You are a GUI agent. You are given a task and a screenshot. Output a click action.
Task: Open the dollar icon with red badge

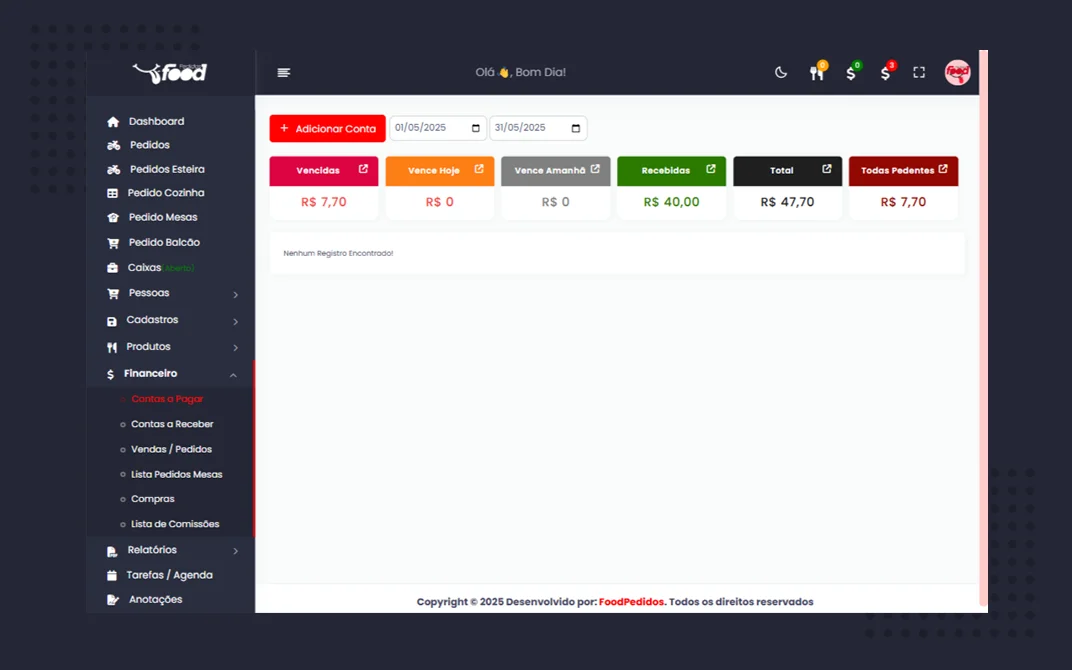[x=885, y=73]
